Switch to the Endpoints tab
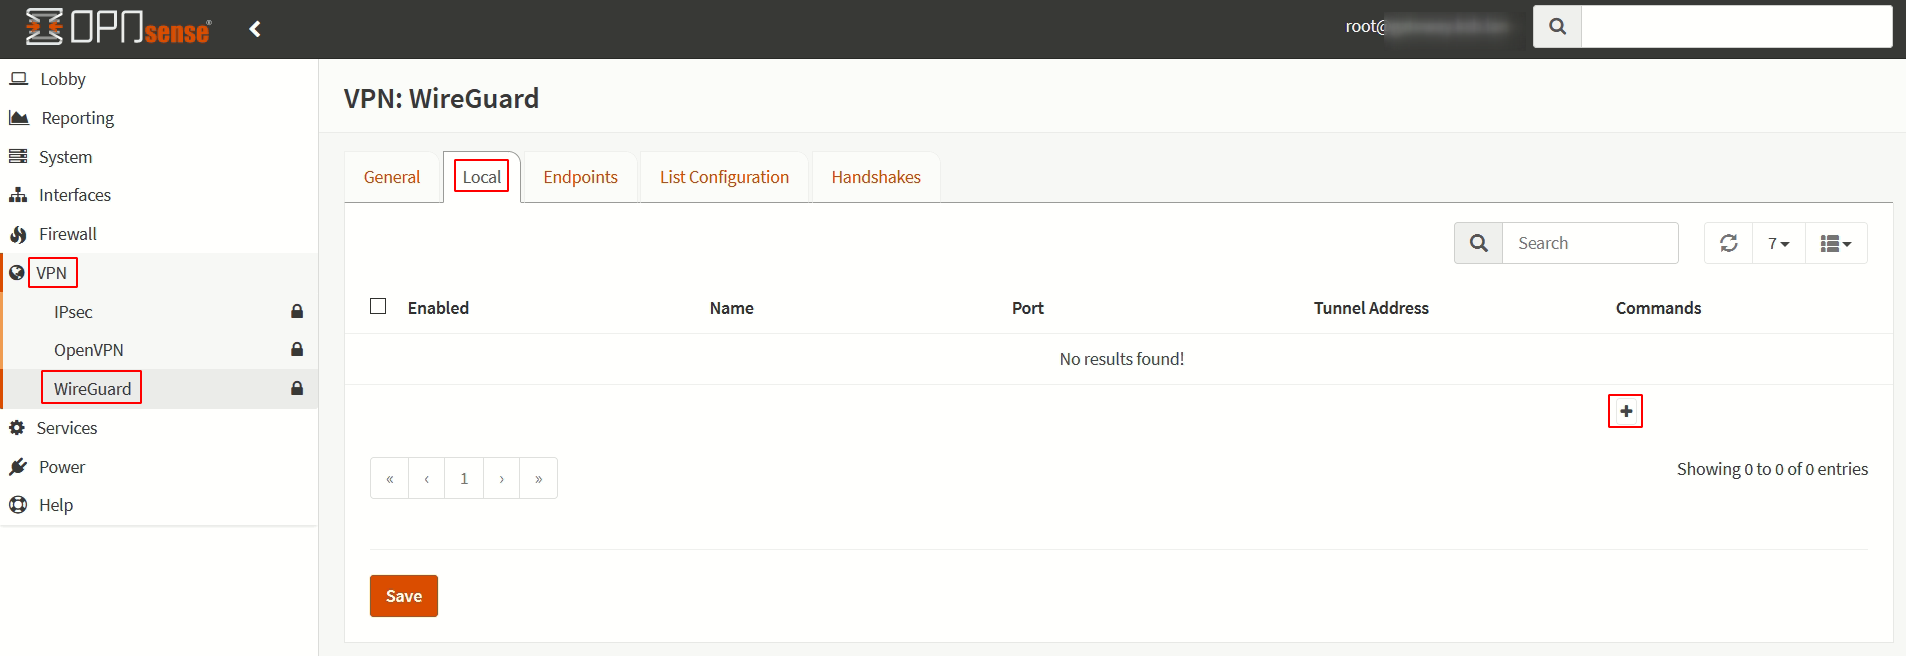This screenshot has height=656, width=1906. [x=580, y=177]
